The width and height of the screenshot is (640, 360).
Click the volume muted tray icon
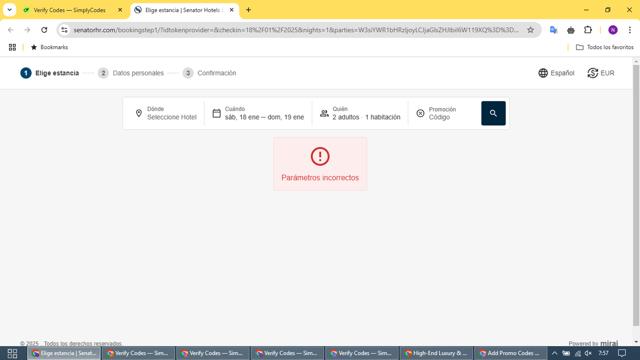click(x=588, y=353)
